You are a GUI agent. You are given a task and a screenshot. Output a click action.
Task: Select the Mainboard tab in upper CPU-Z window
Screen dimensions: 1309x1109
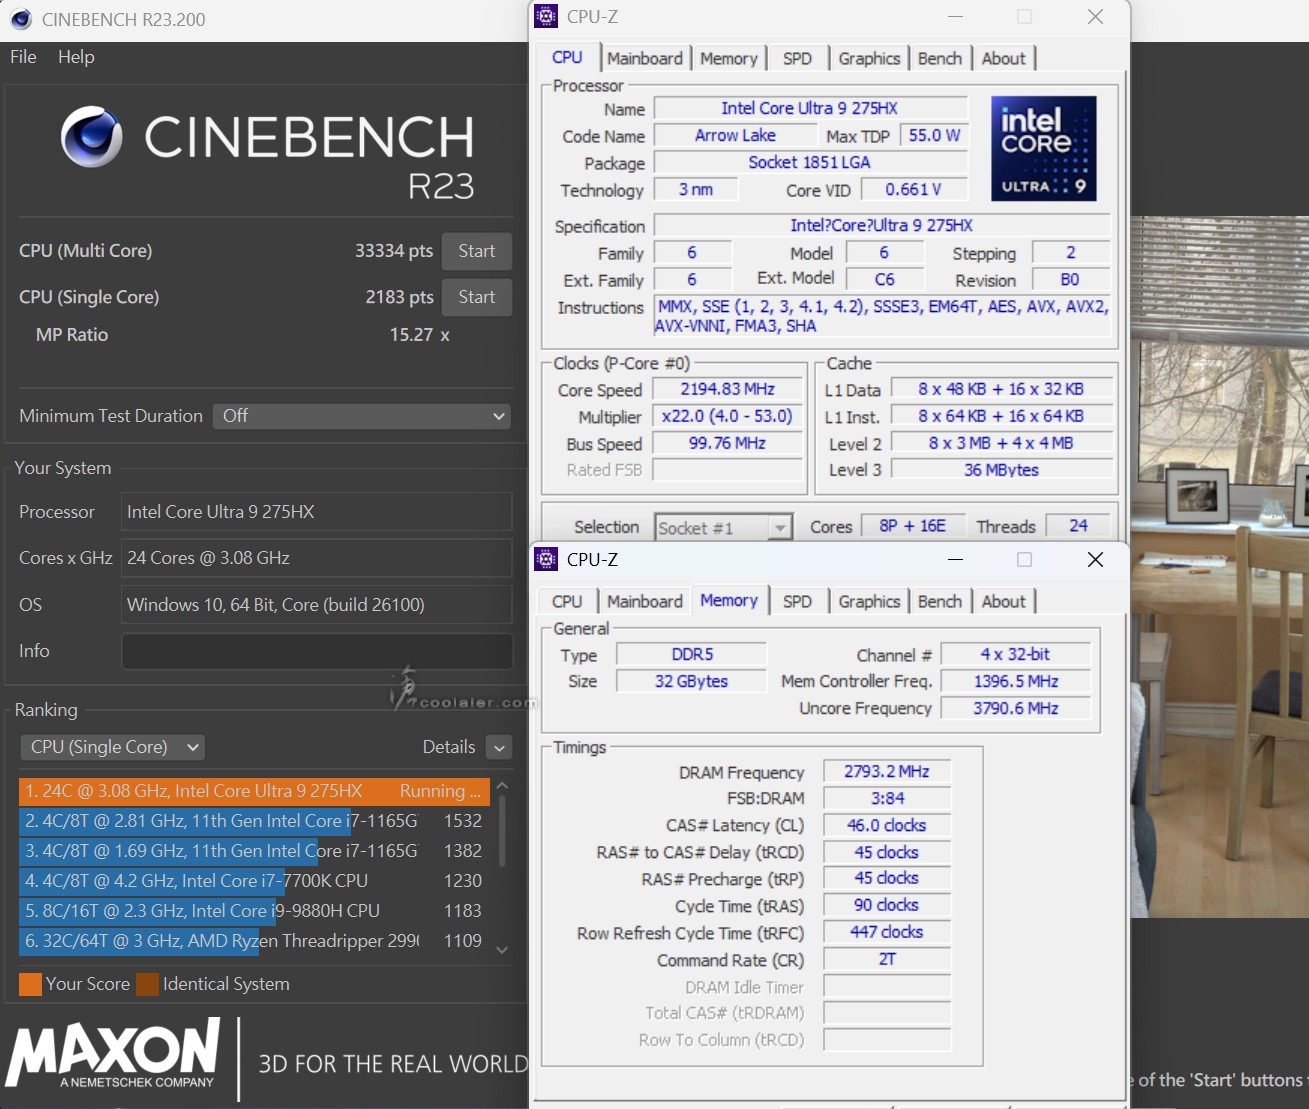pyautogui.click(x=645, y=58)
